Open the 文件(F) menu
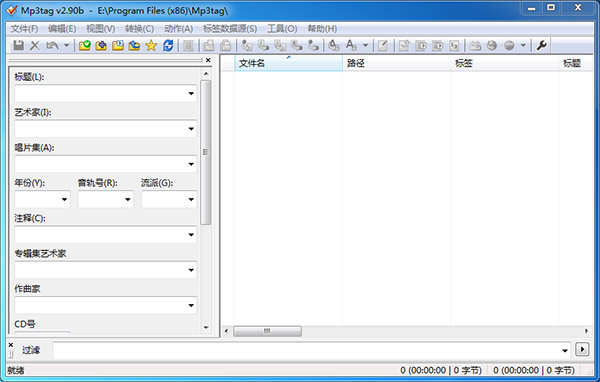Screen dimensions: 600x382 tap(24, 29)
